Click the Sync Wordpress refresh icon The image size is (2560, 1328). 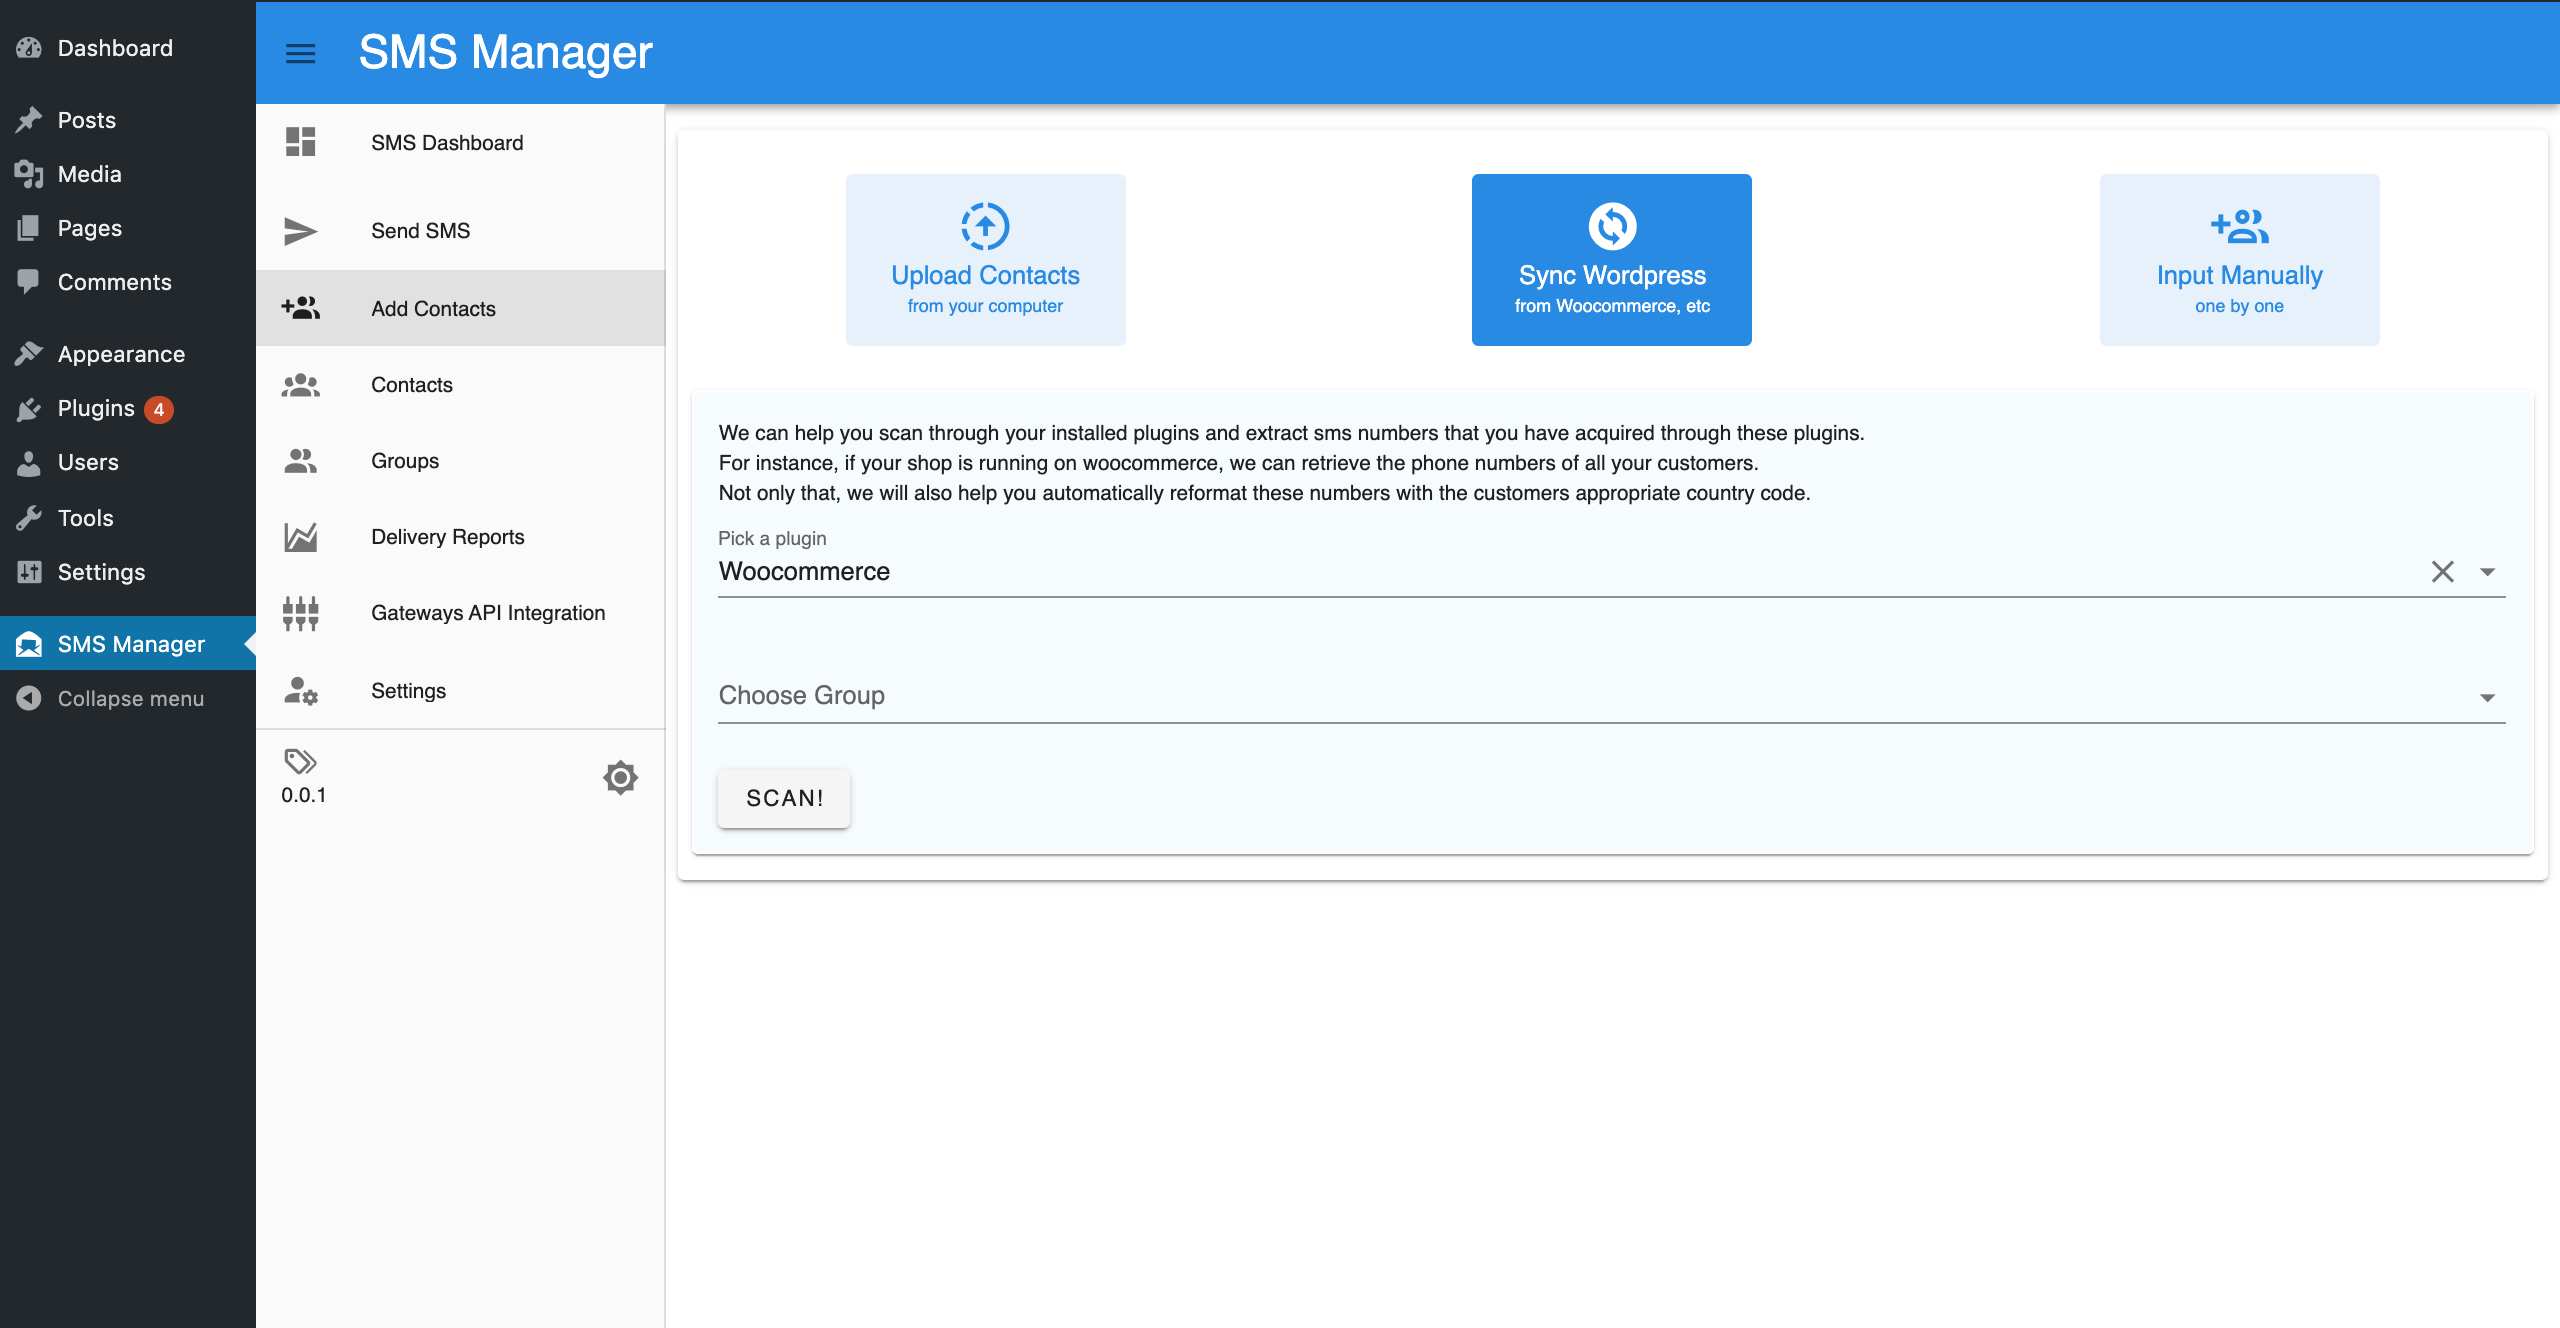[1612, 226]
